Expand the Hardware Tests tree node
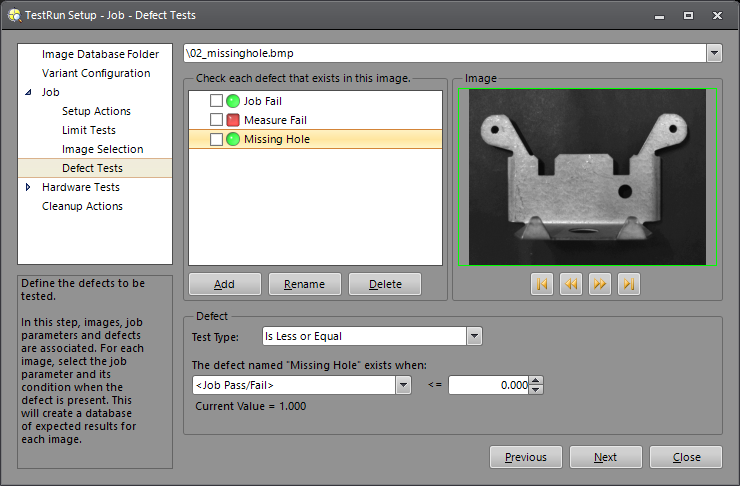Screen dimensions: 740x486 28,187
